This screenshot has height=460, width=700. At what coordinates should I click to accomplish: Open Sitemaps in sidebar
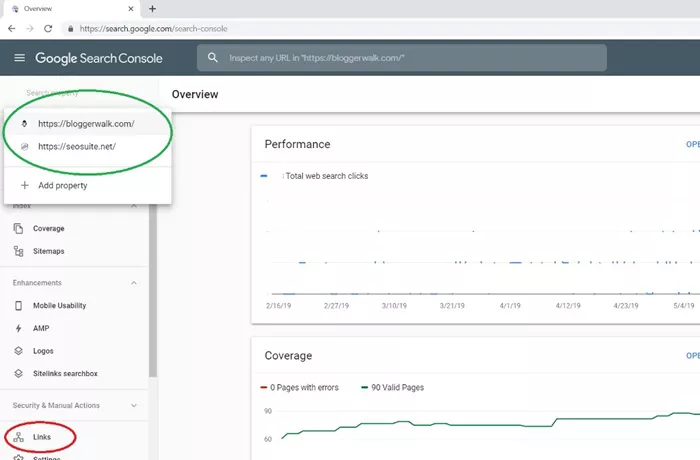coord(49,251)
